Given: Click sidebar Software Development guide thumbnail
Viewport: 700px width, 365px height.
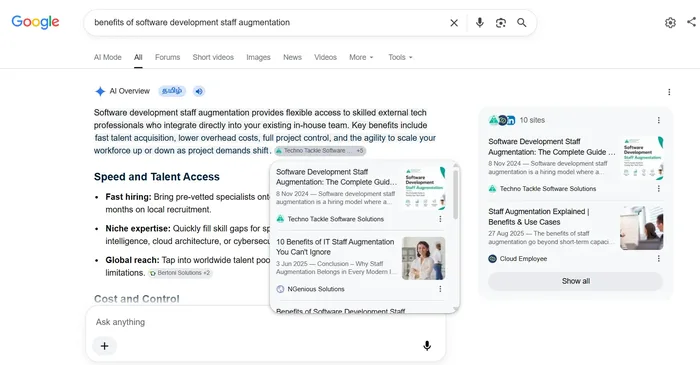Looking at the screenshot, I should coord(642,158).
